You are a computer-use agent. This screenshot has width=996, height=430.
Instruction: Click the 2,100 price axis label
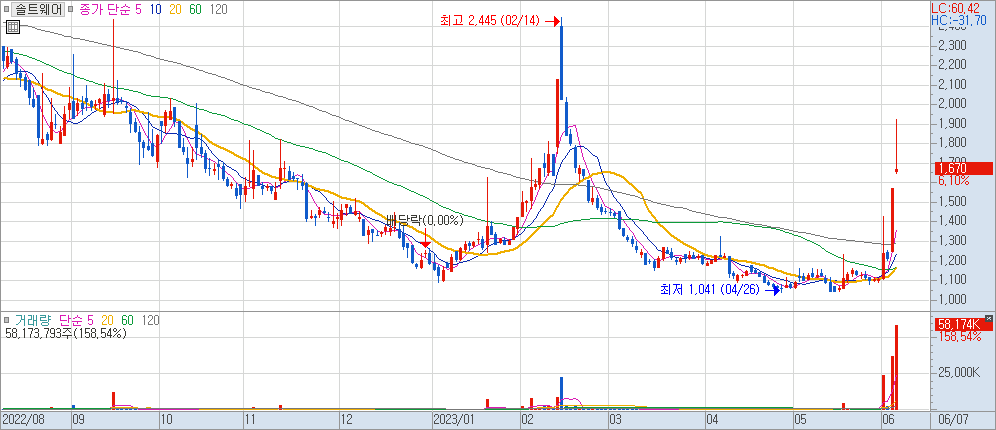point(954,84)
